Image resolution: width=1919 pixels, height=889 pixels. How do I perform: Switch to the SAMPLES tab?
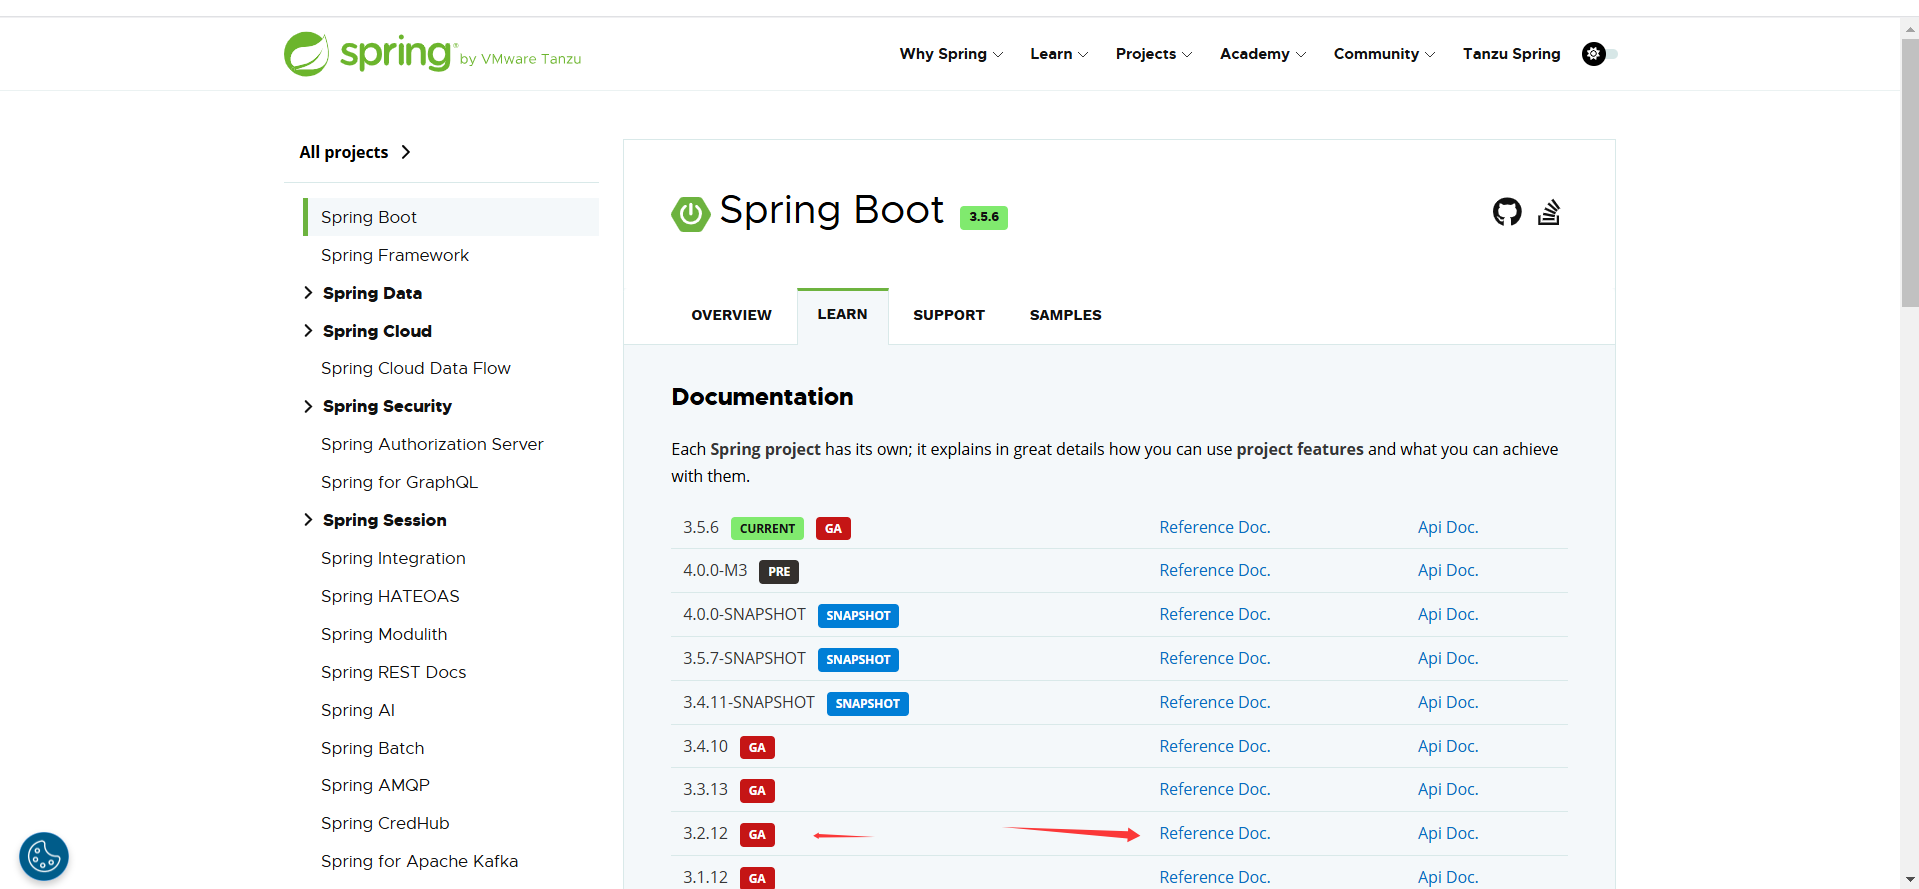pos(1065,315)
